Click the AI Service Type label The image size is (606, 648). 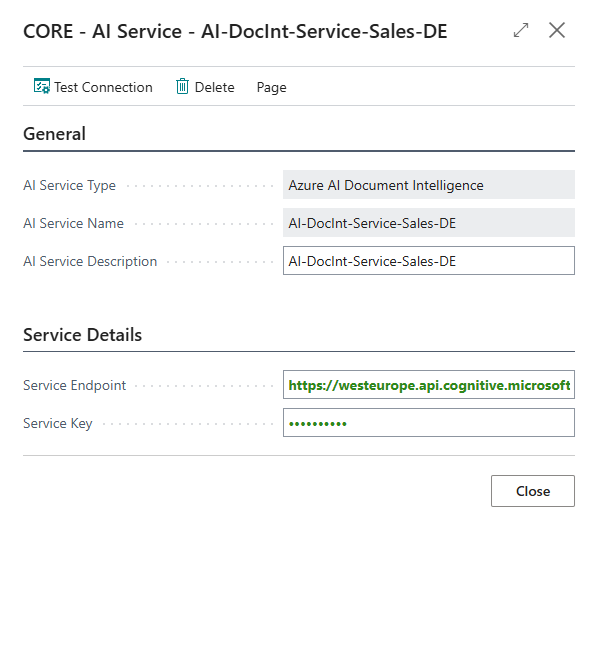tap(69, 186)
